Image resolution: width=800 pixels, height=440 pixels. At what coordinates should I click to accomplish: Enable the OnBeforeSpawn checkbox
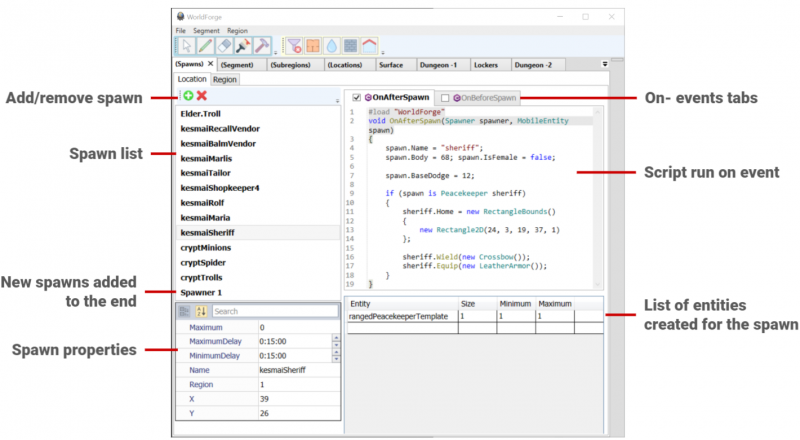tap(445, 97)
